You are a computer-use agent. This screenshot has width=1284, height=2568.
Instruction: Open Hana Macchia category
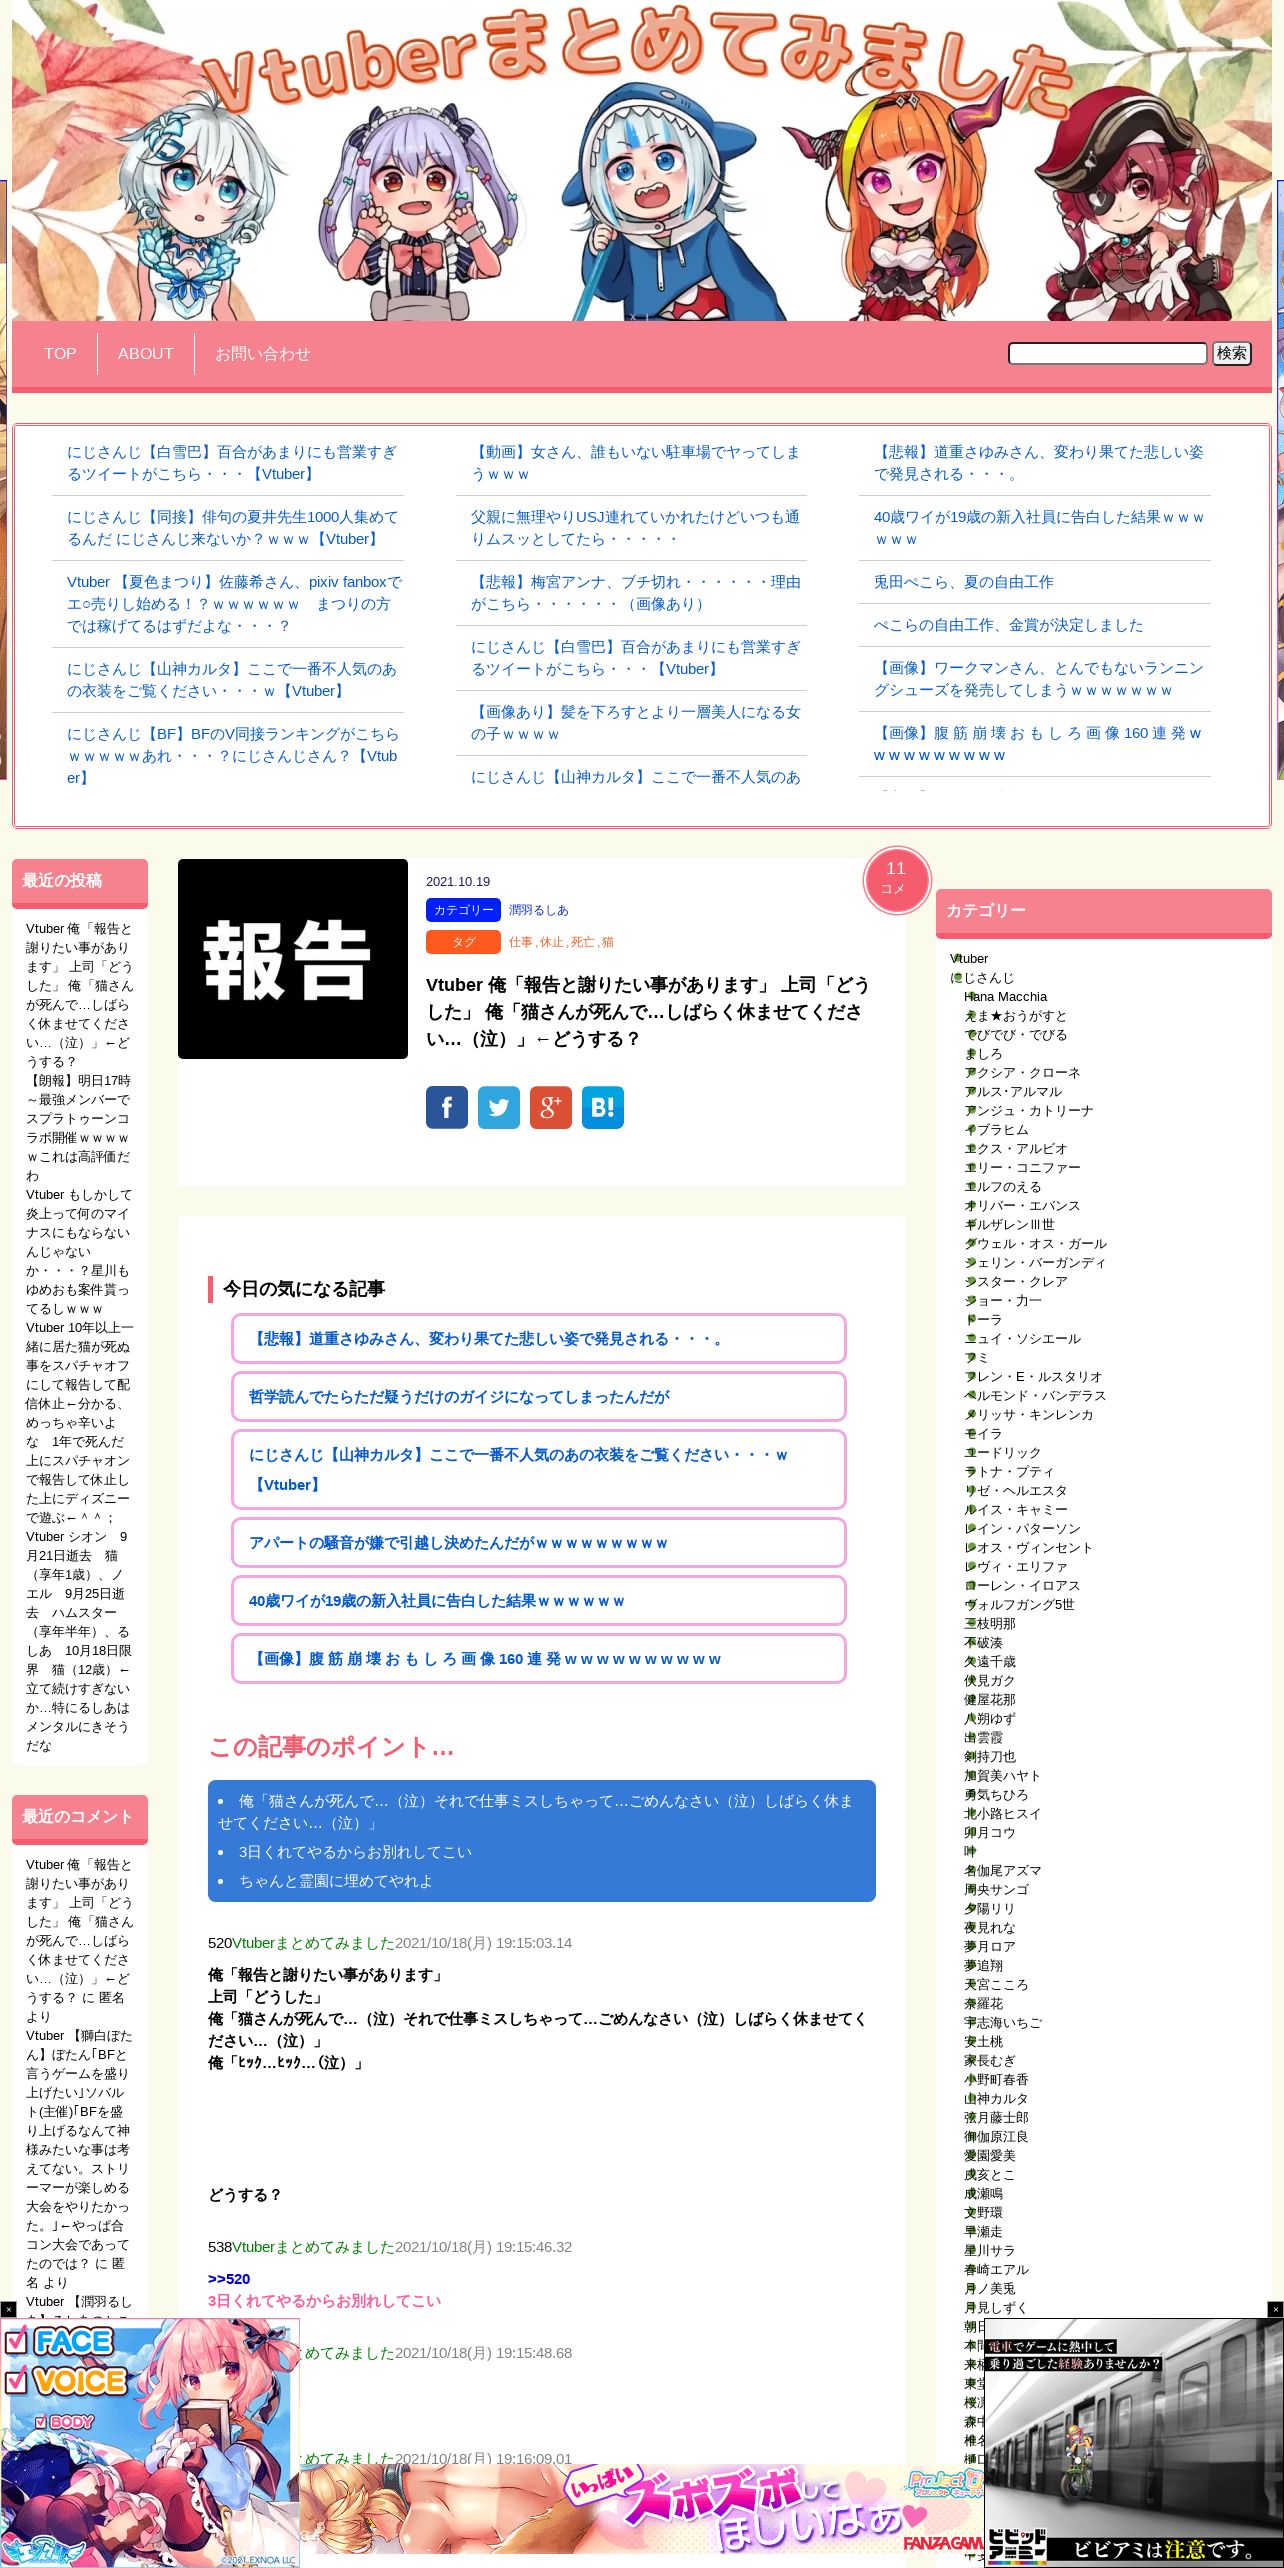[x=1005, y=996]
